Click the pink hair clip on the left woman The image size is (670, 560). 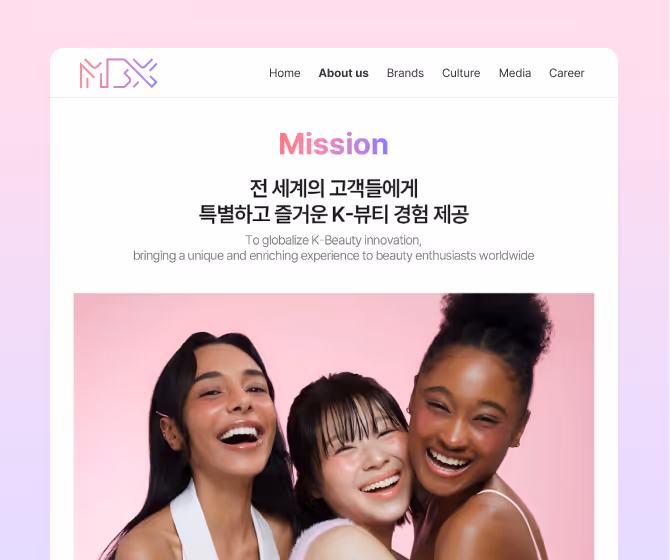pyautogui.click(x=163, y=414)
